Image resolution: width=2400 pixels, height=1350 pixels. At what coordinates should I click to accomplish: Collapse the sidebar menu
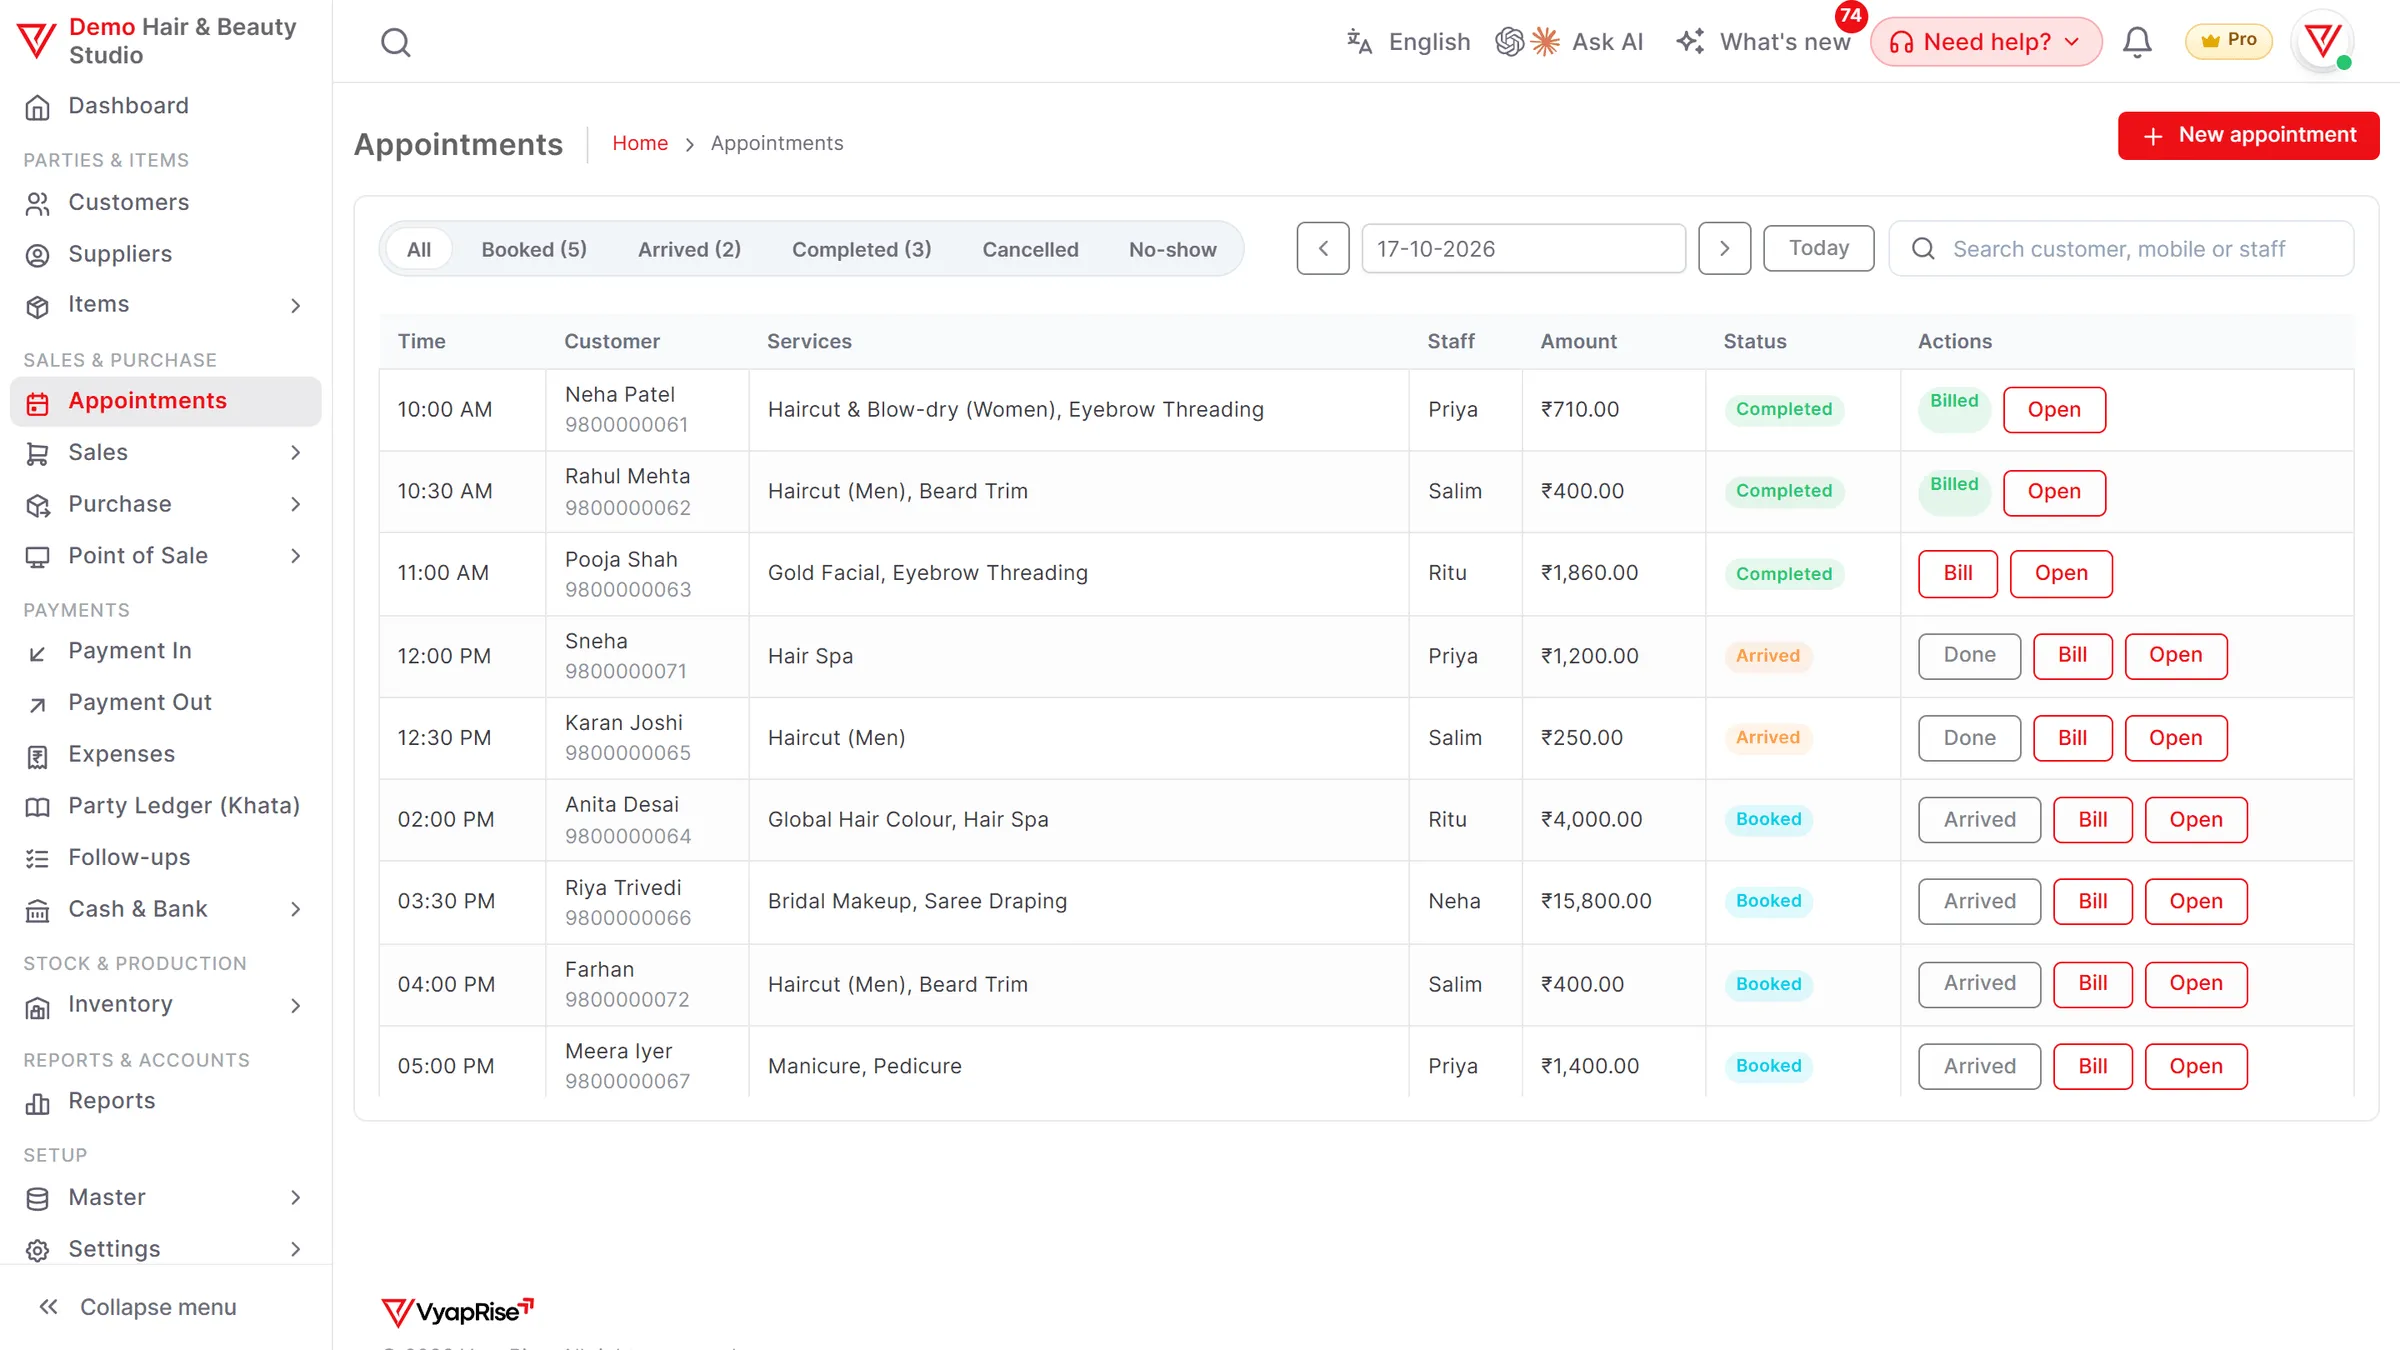coord(138,1307)
